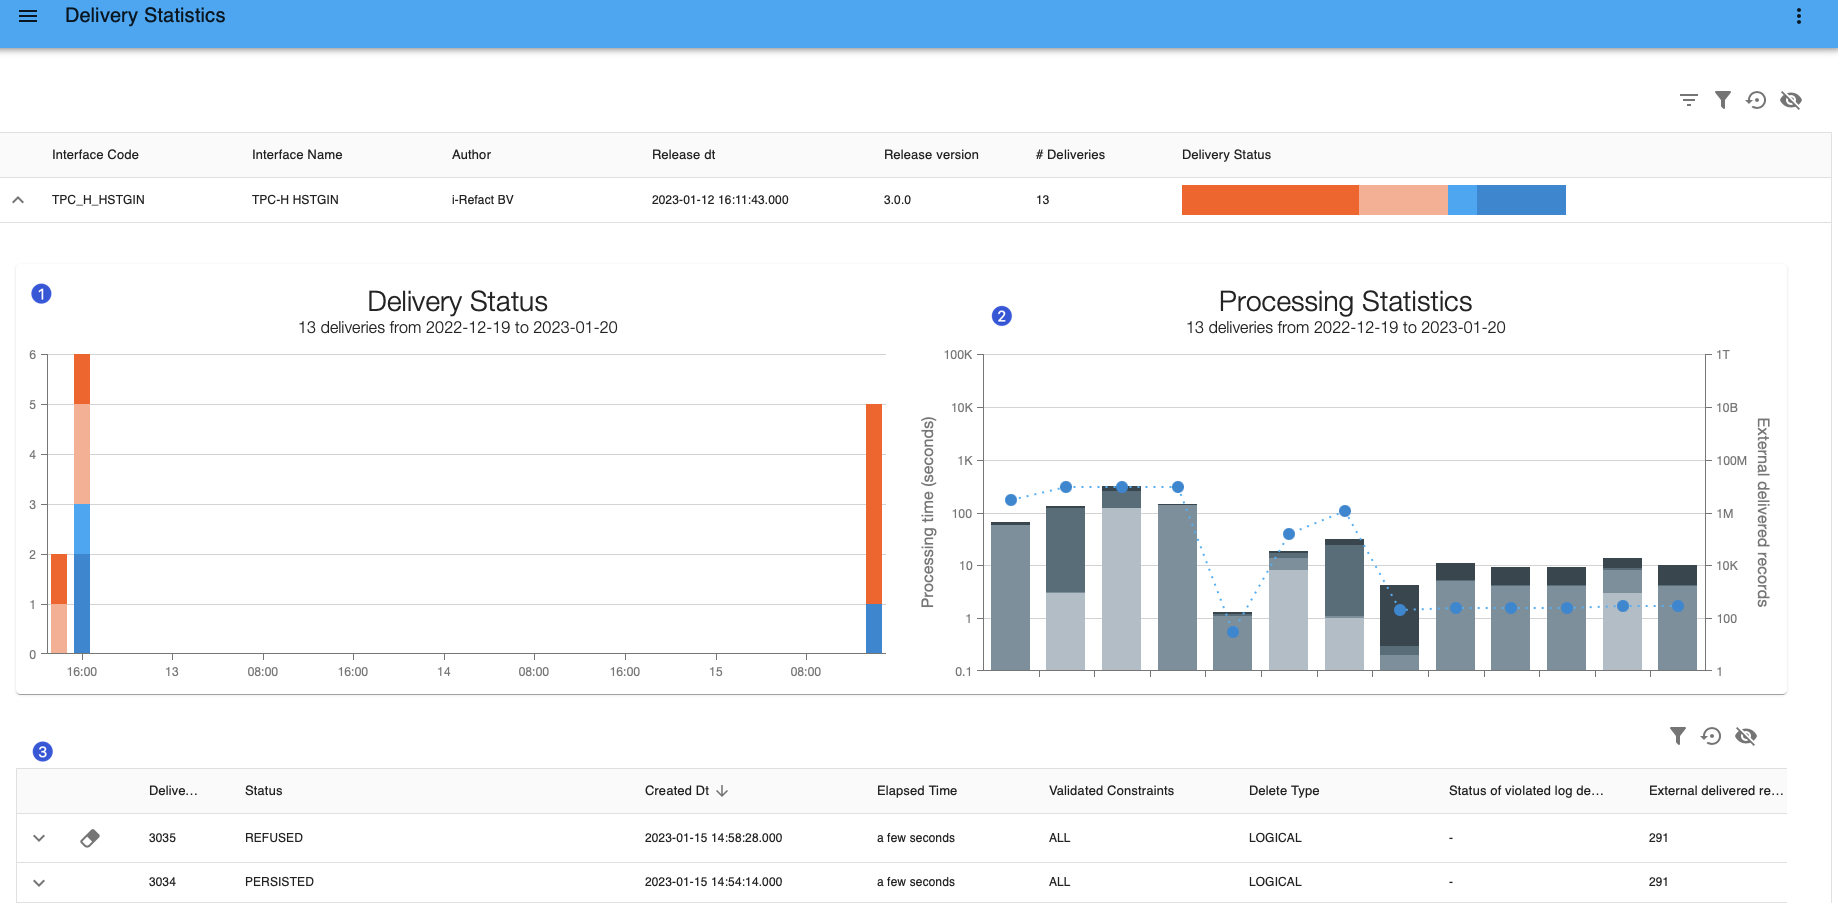
Task: Click the Delivery Status chart title
Action: tap(458, 301)
